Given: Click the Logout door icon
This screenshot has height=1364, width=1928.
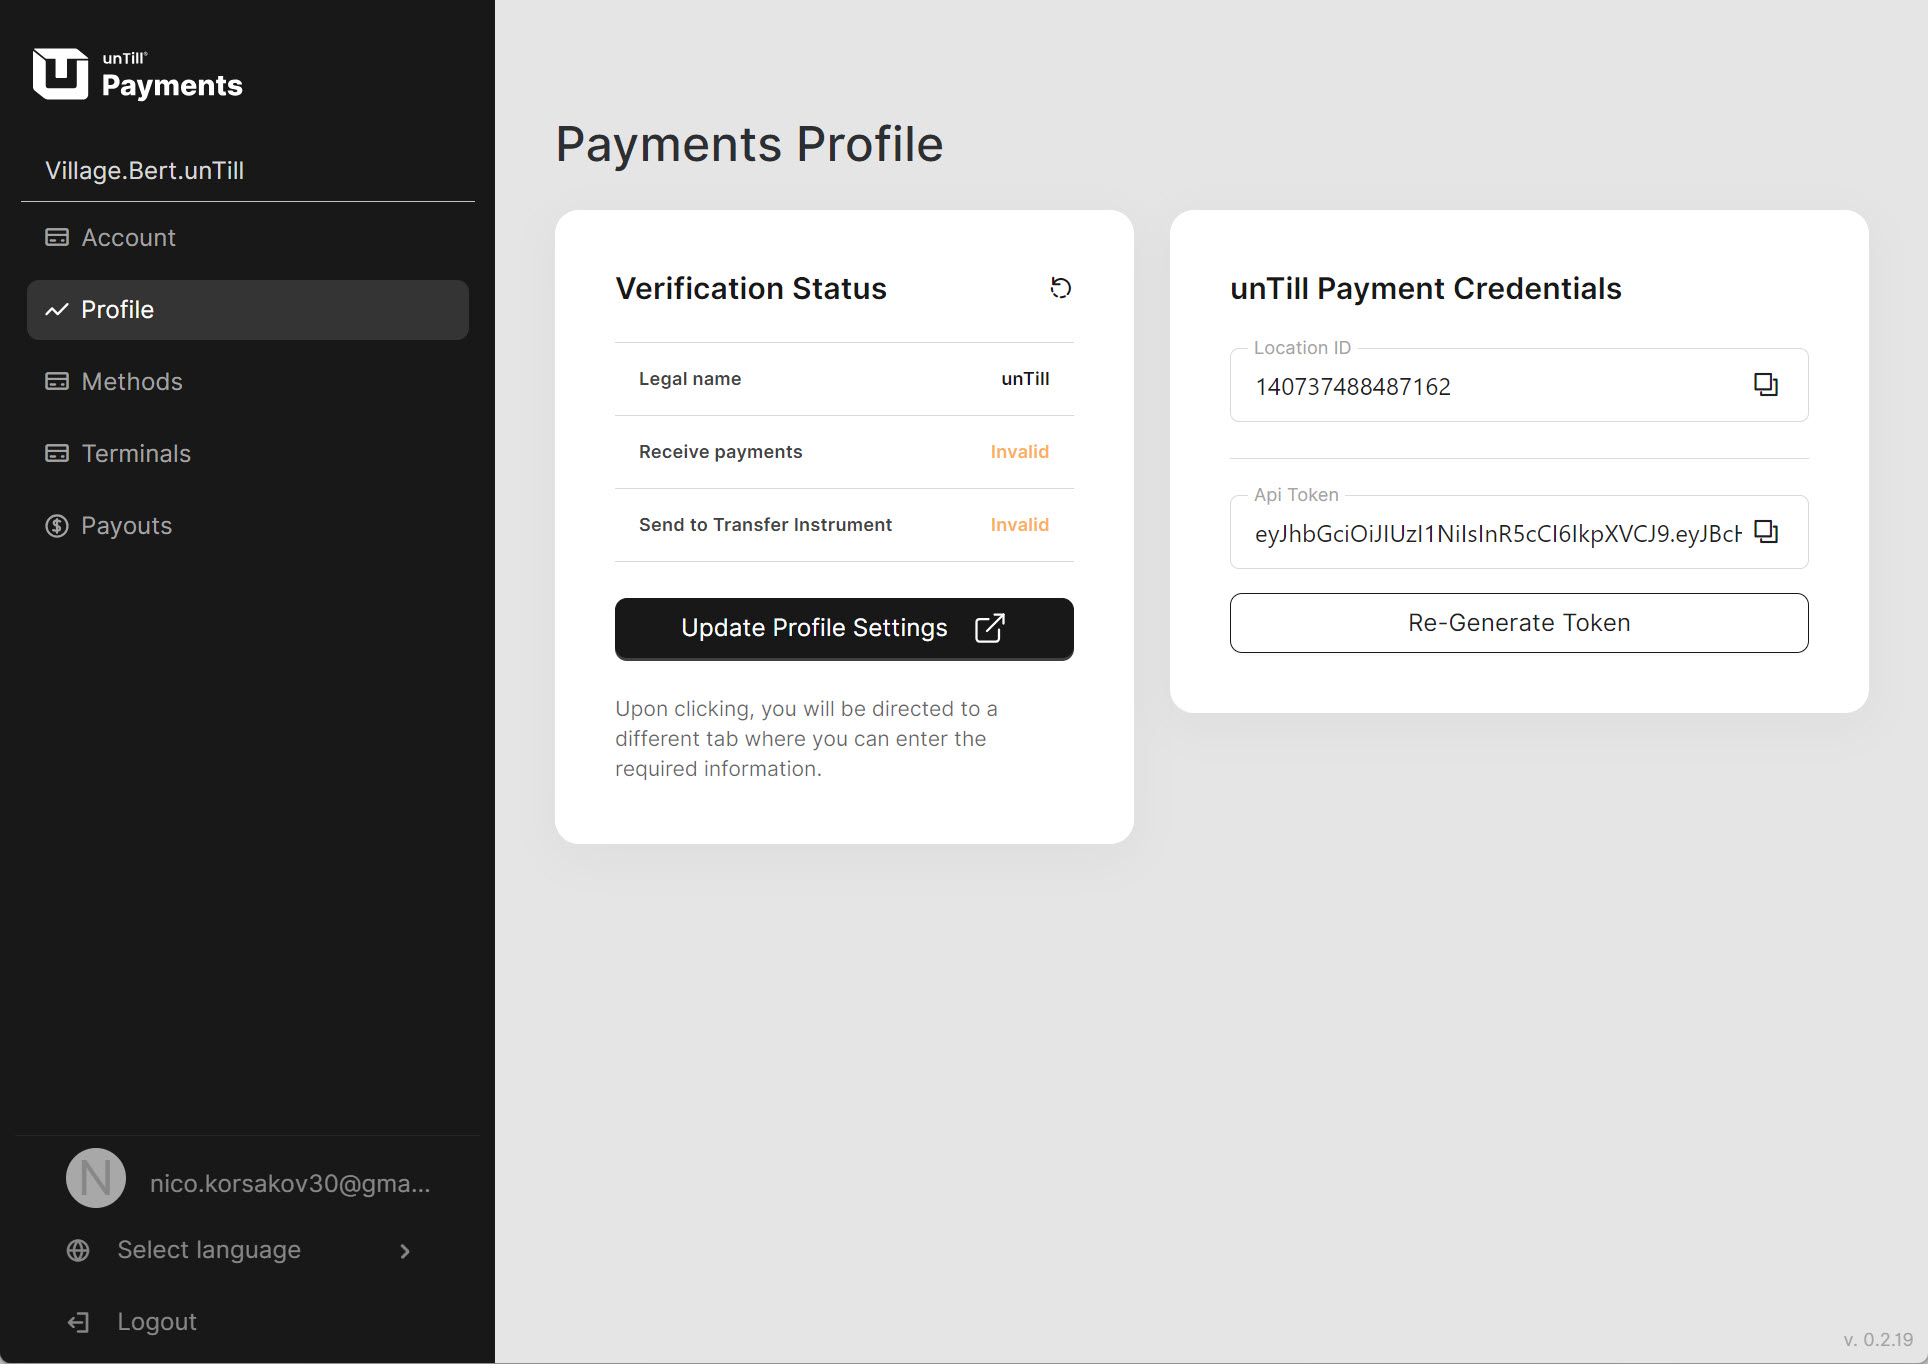Looking at the screenshot, I should click(78, 1322).
